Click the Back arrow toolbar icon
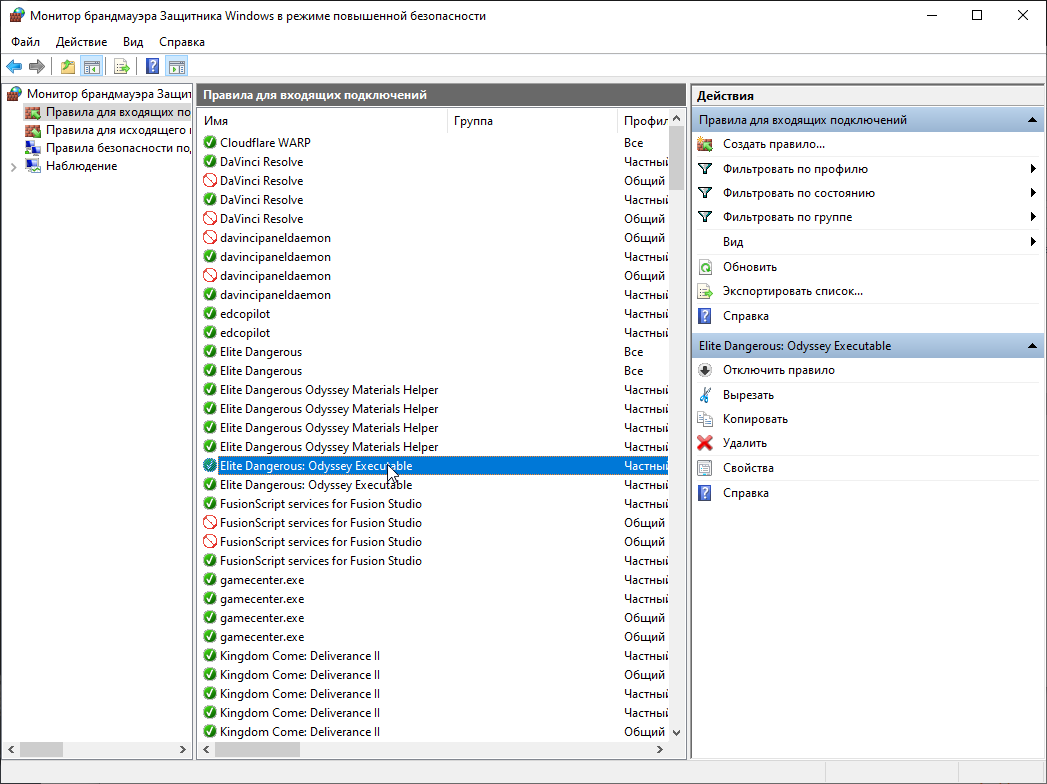Screen dimensions: 1047x784 pos(14,66)
